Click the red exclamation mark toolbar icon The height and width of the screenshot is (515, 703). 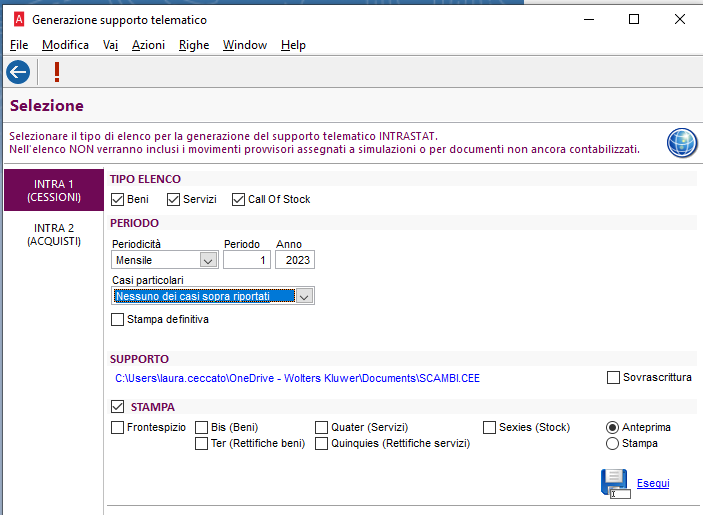(x=57, y=72)
